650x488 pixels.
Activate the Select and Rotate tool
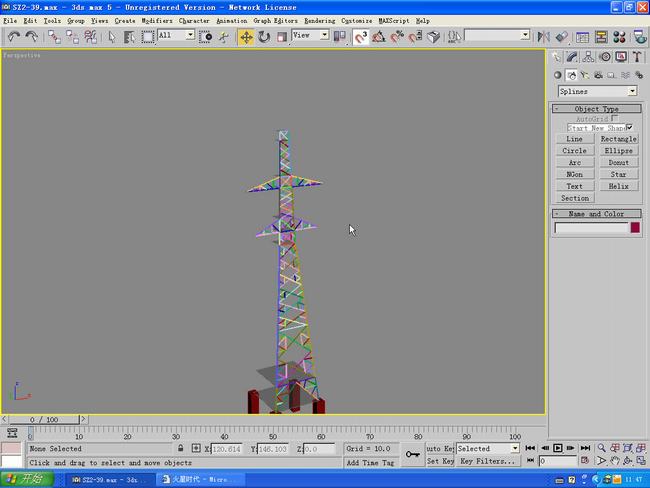(264, 37)
